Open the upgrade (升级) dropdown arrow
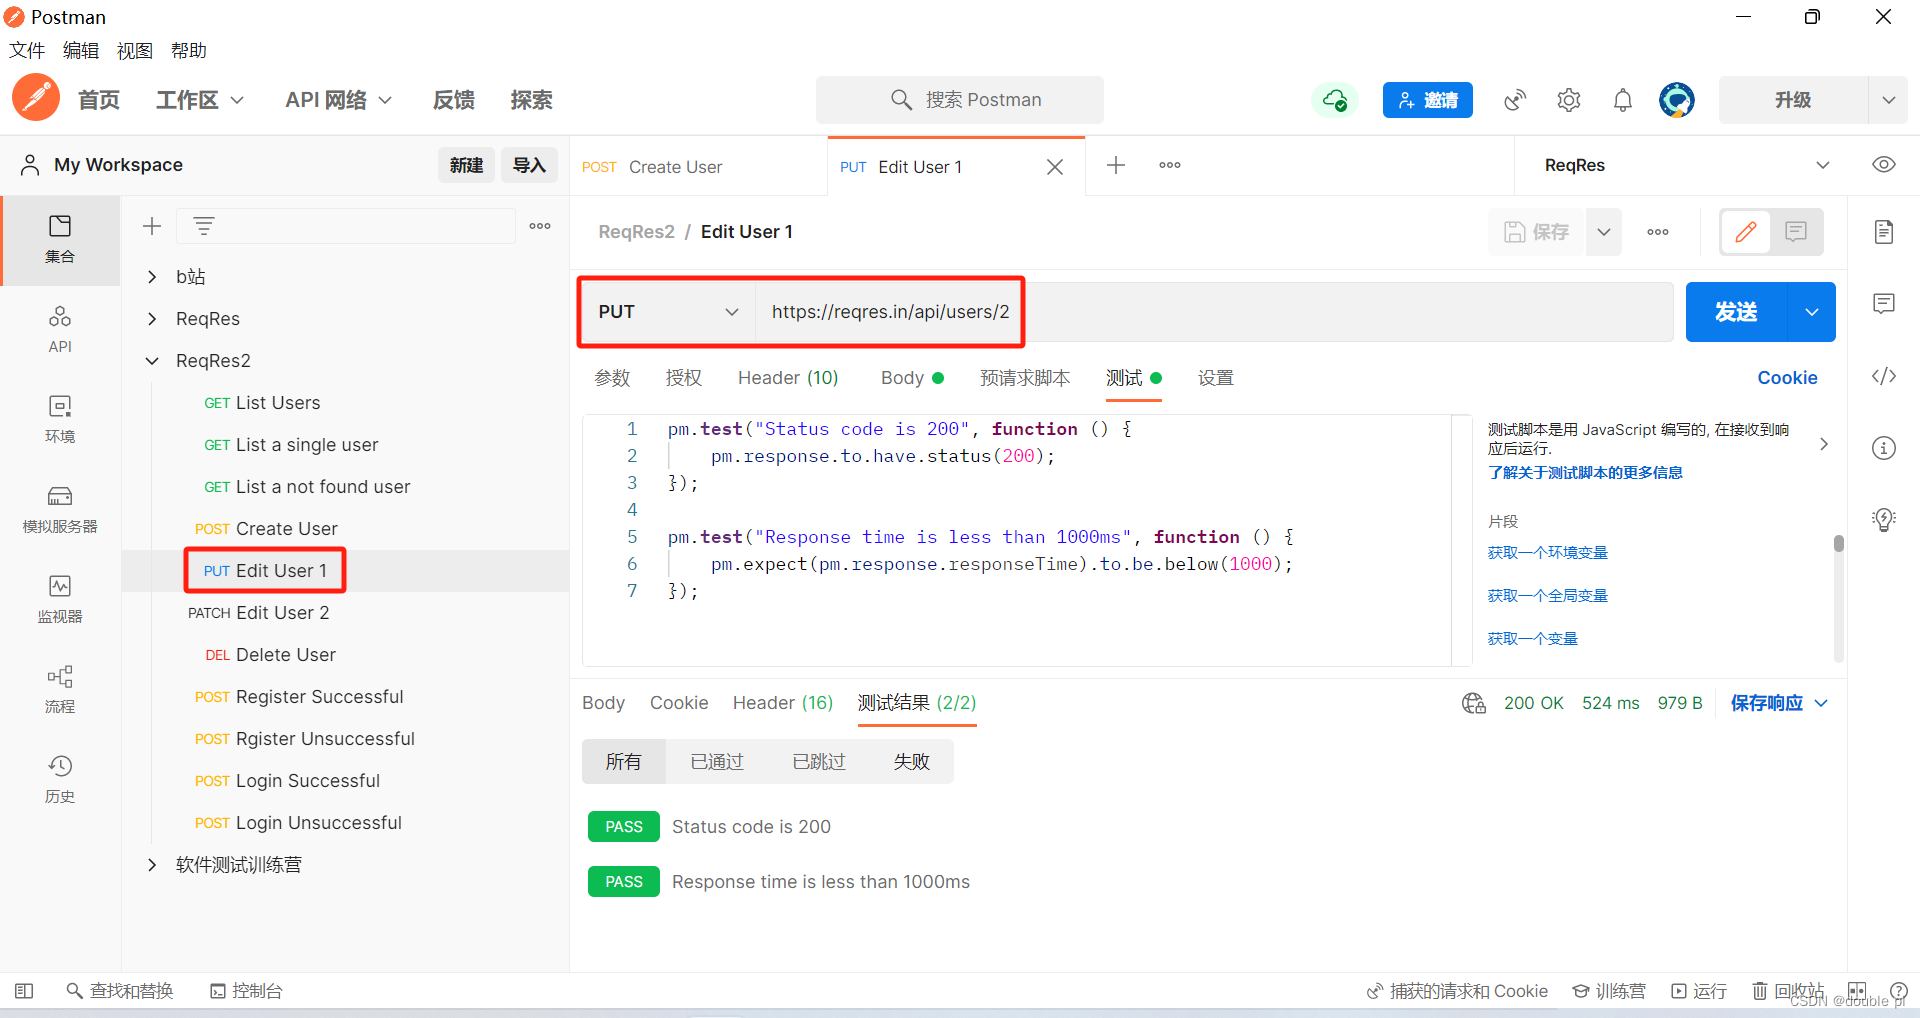This screenshot has width=1920, height=1018. [1888, 100]
